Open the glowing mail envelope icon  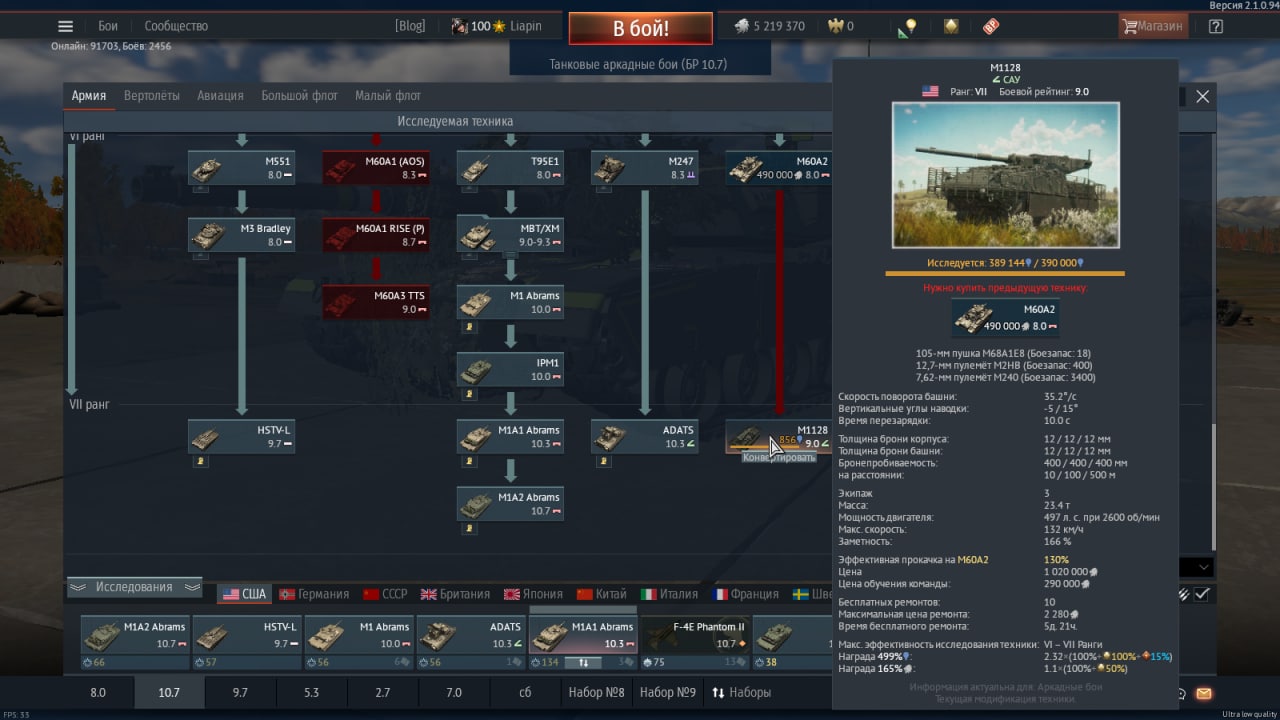coord(1204,693)
